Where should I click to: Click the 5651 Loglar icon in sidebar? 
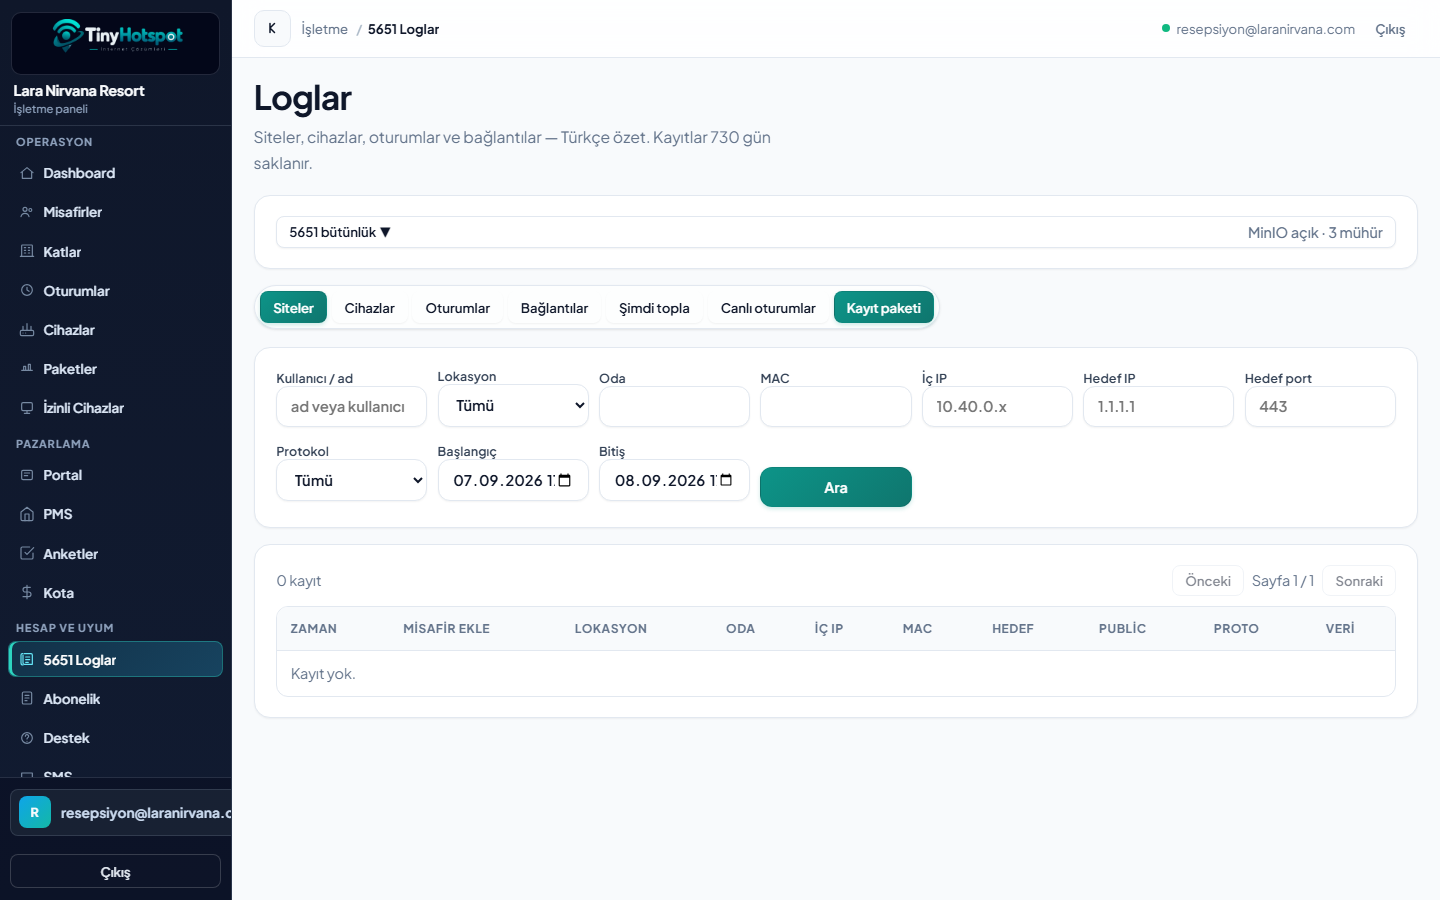(27, 660)
